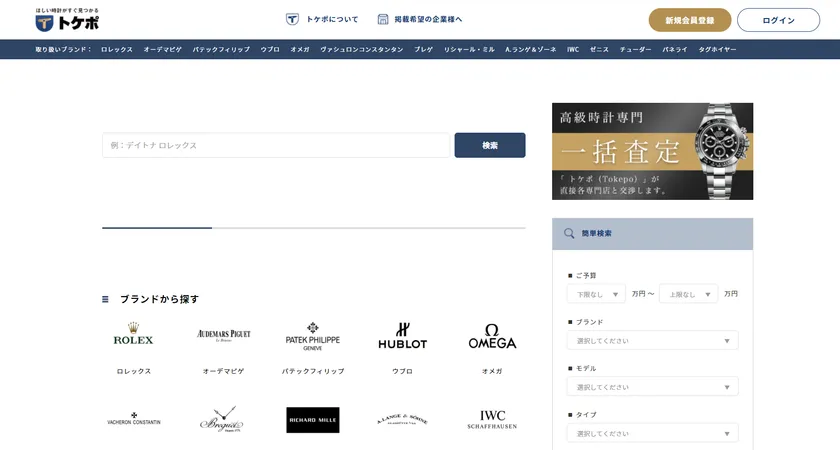840x450 pixels.
Task: Expand the タイプ select dropdown
Action: [x=652, y=433]
